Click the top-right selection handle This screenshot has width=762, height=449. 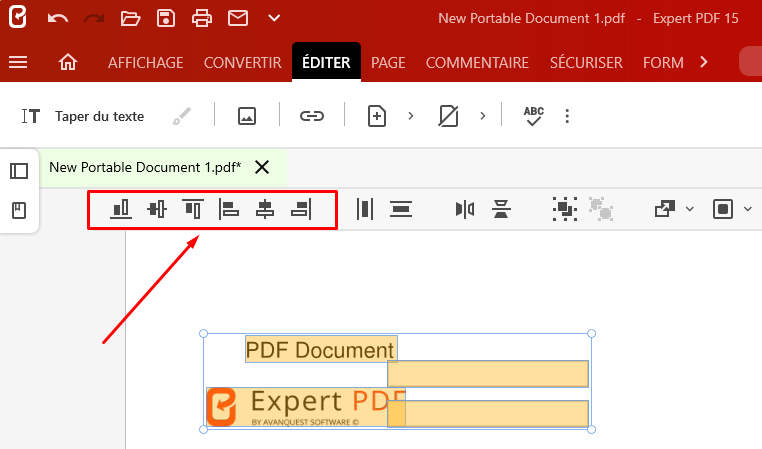tap(591, 333)
